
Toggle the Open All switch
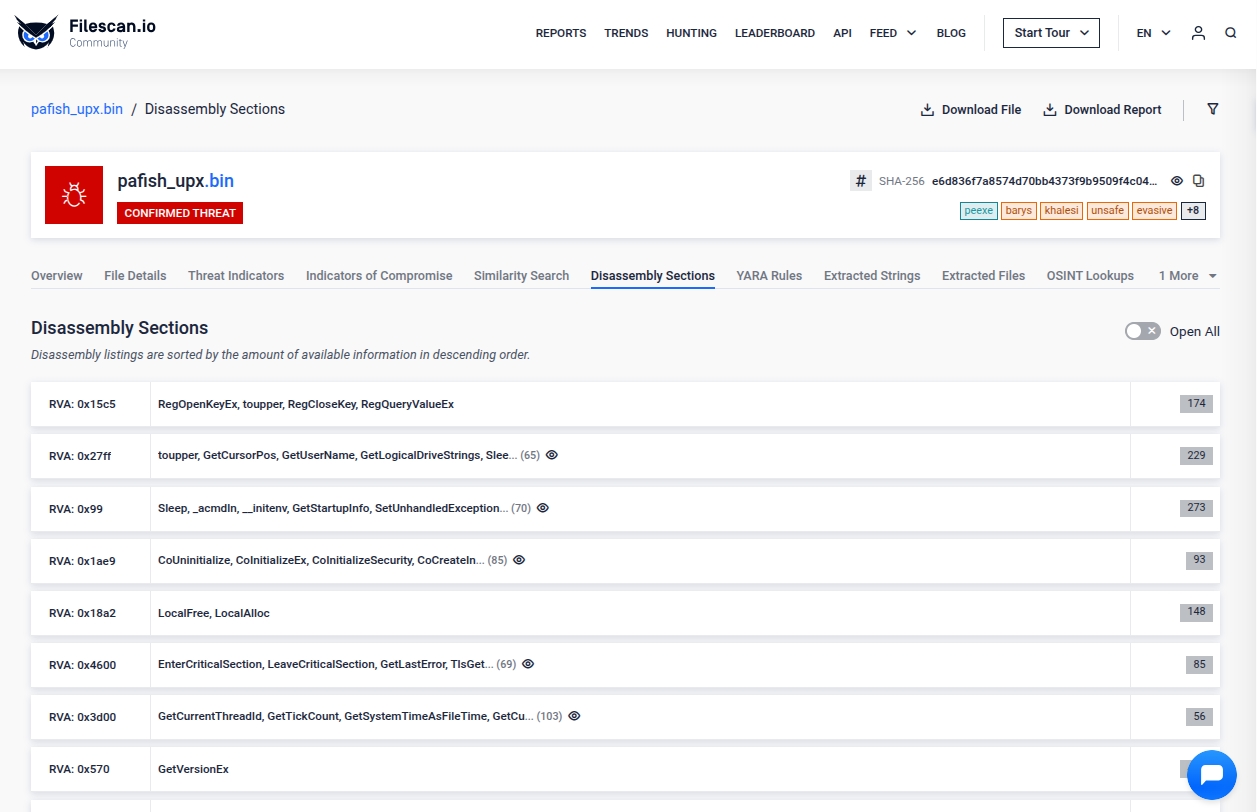coord(1142,331)
